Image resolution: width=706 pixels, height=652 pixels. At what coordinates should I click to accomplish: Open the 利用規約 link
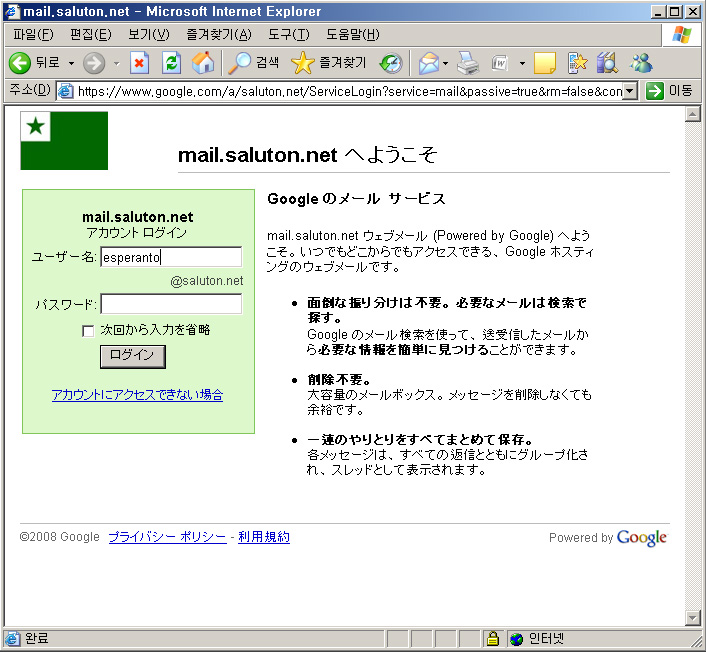pos(264,537)
